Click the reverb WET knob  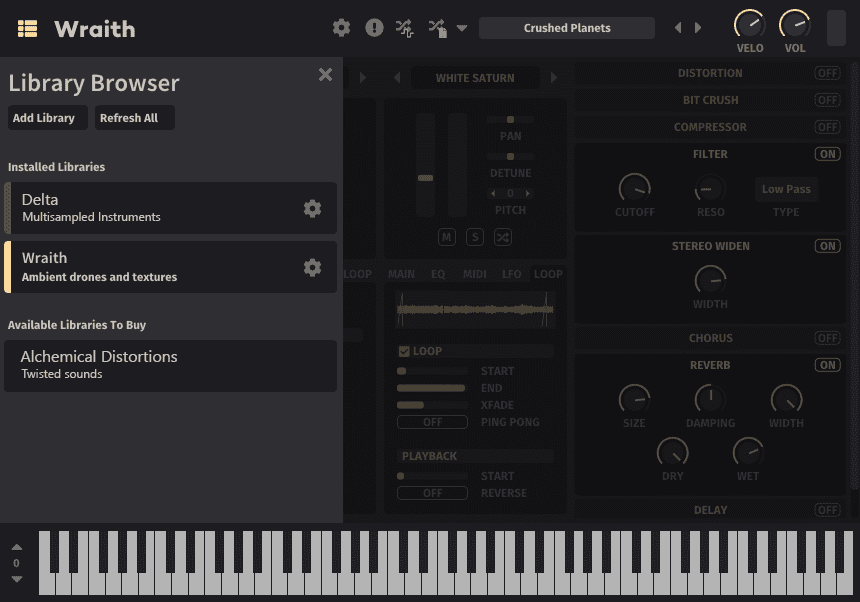(x=748, y=452)
